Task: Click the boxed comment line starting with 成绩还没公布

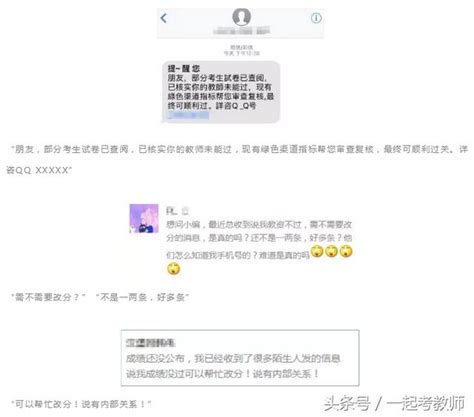Action: click(x=233, y=359)
